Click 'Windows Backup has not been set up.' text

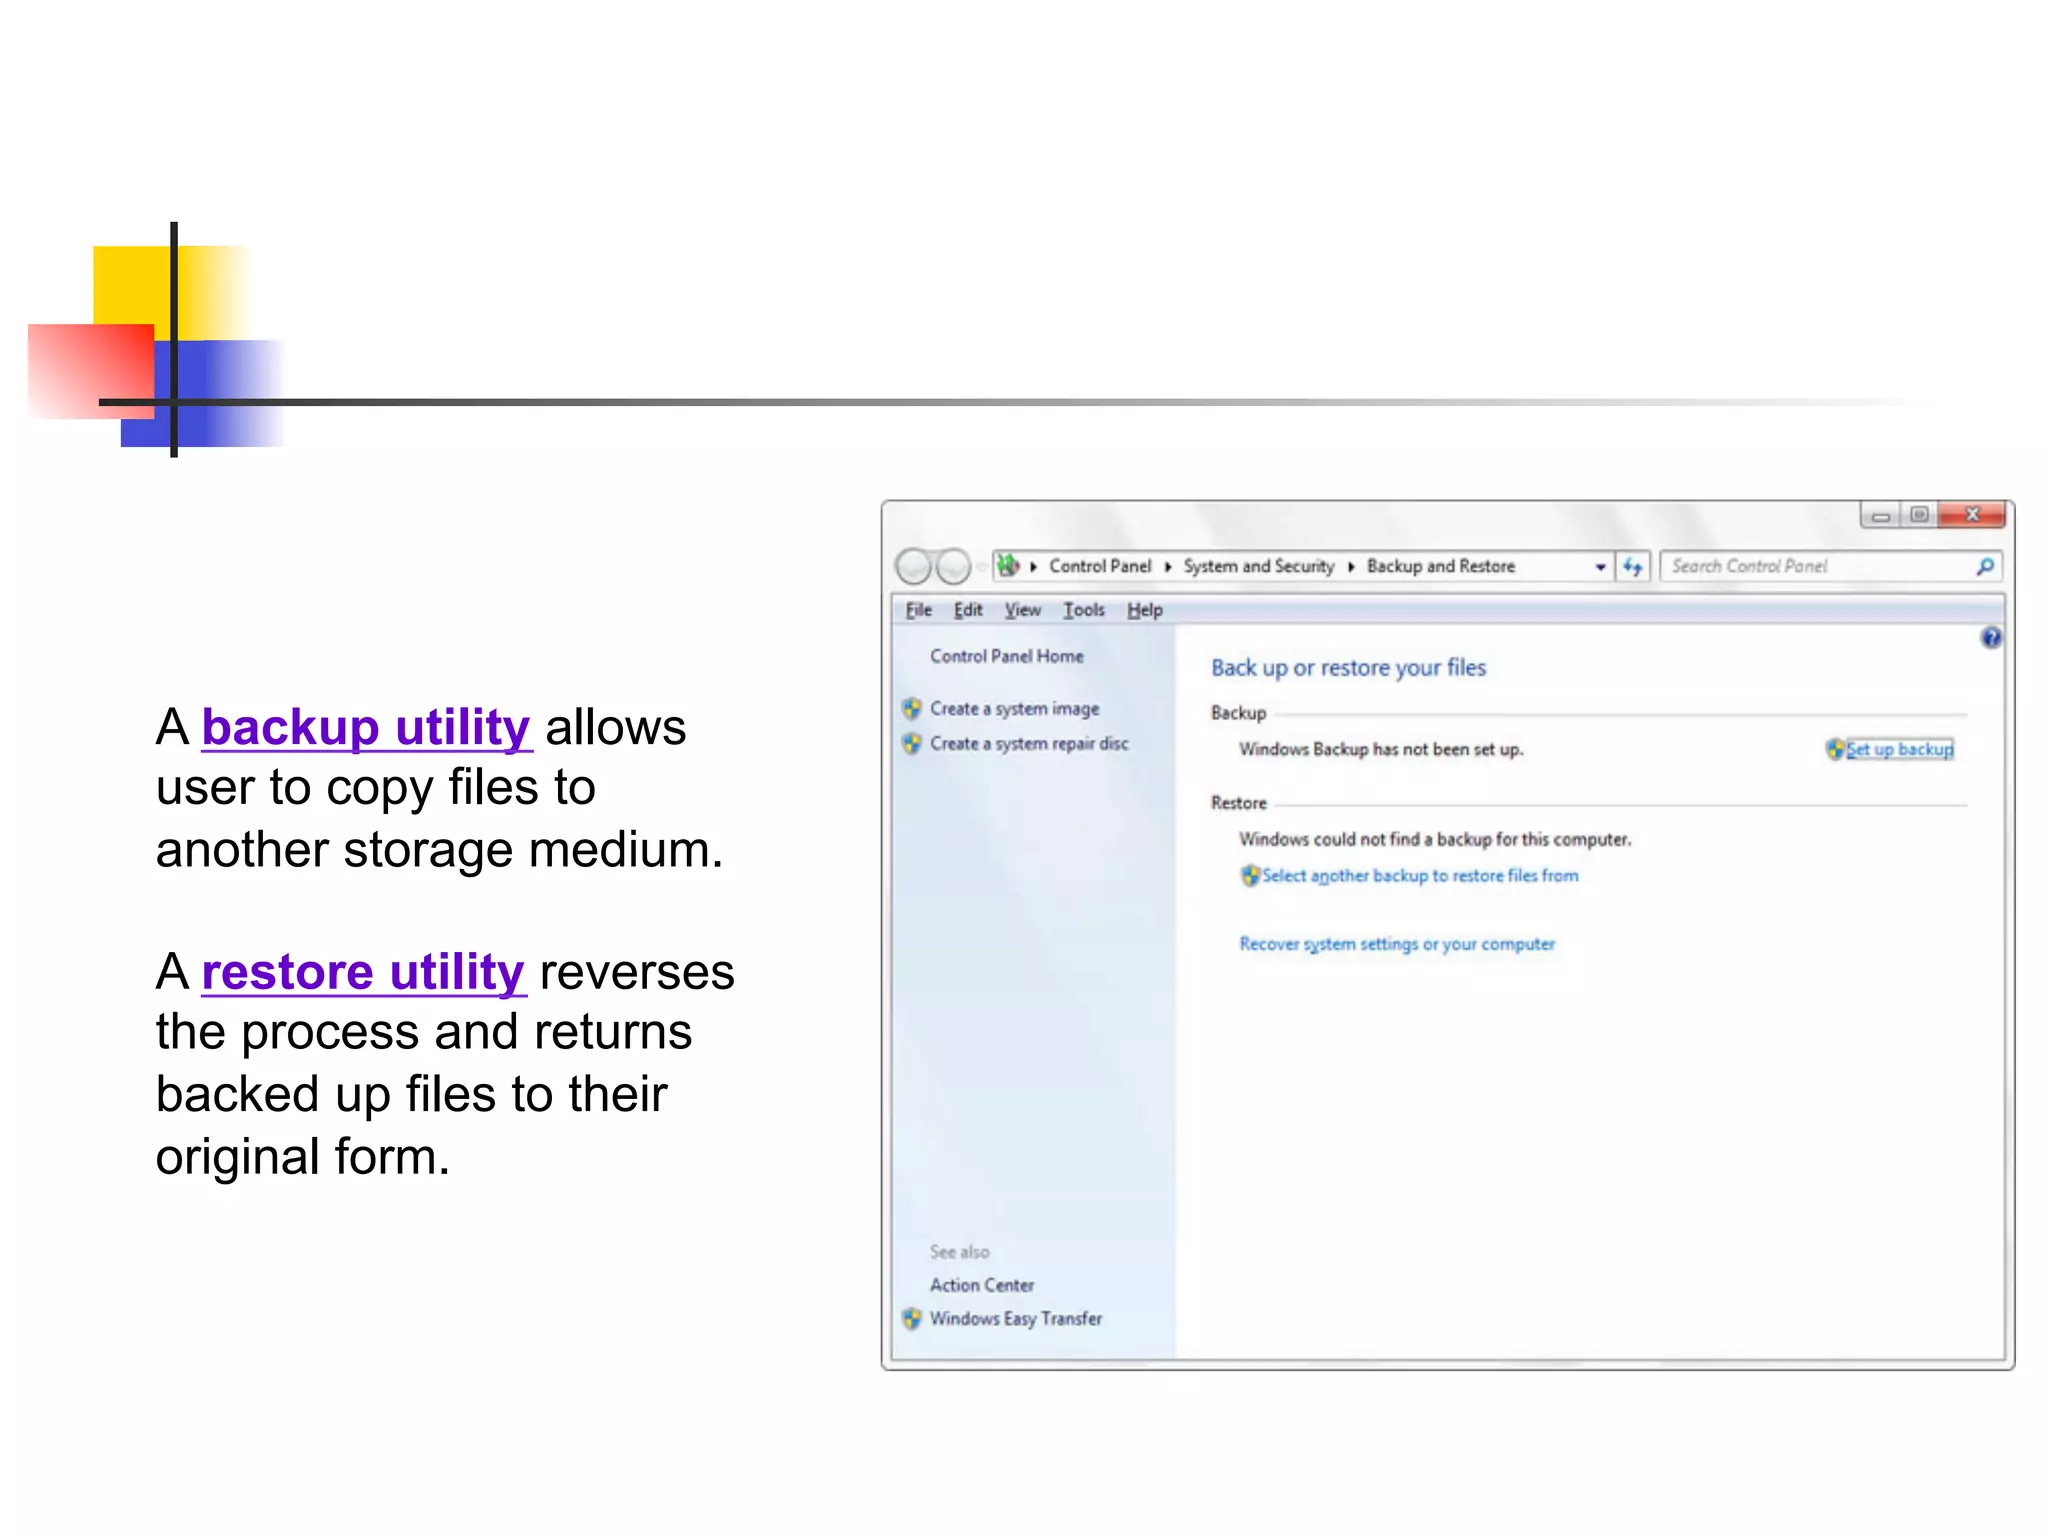(x=1381, y=750)
